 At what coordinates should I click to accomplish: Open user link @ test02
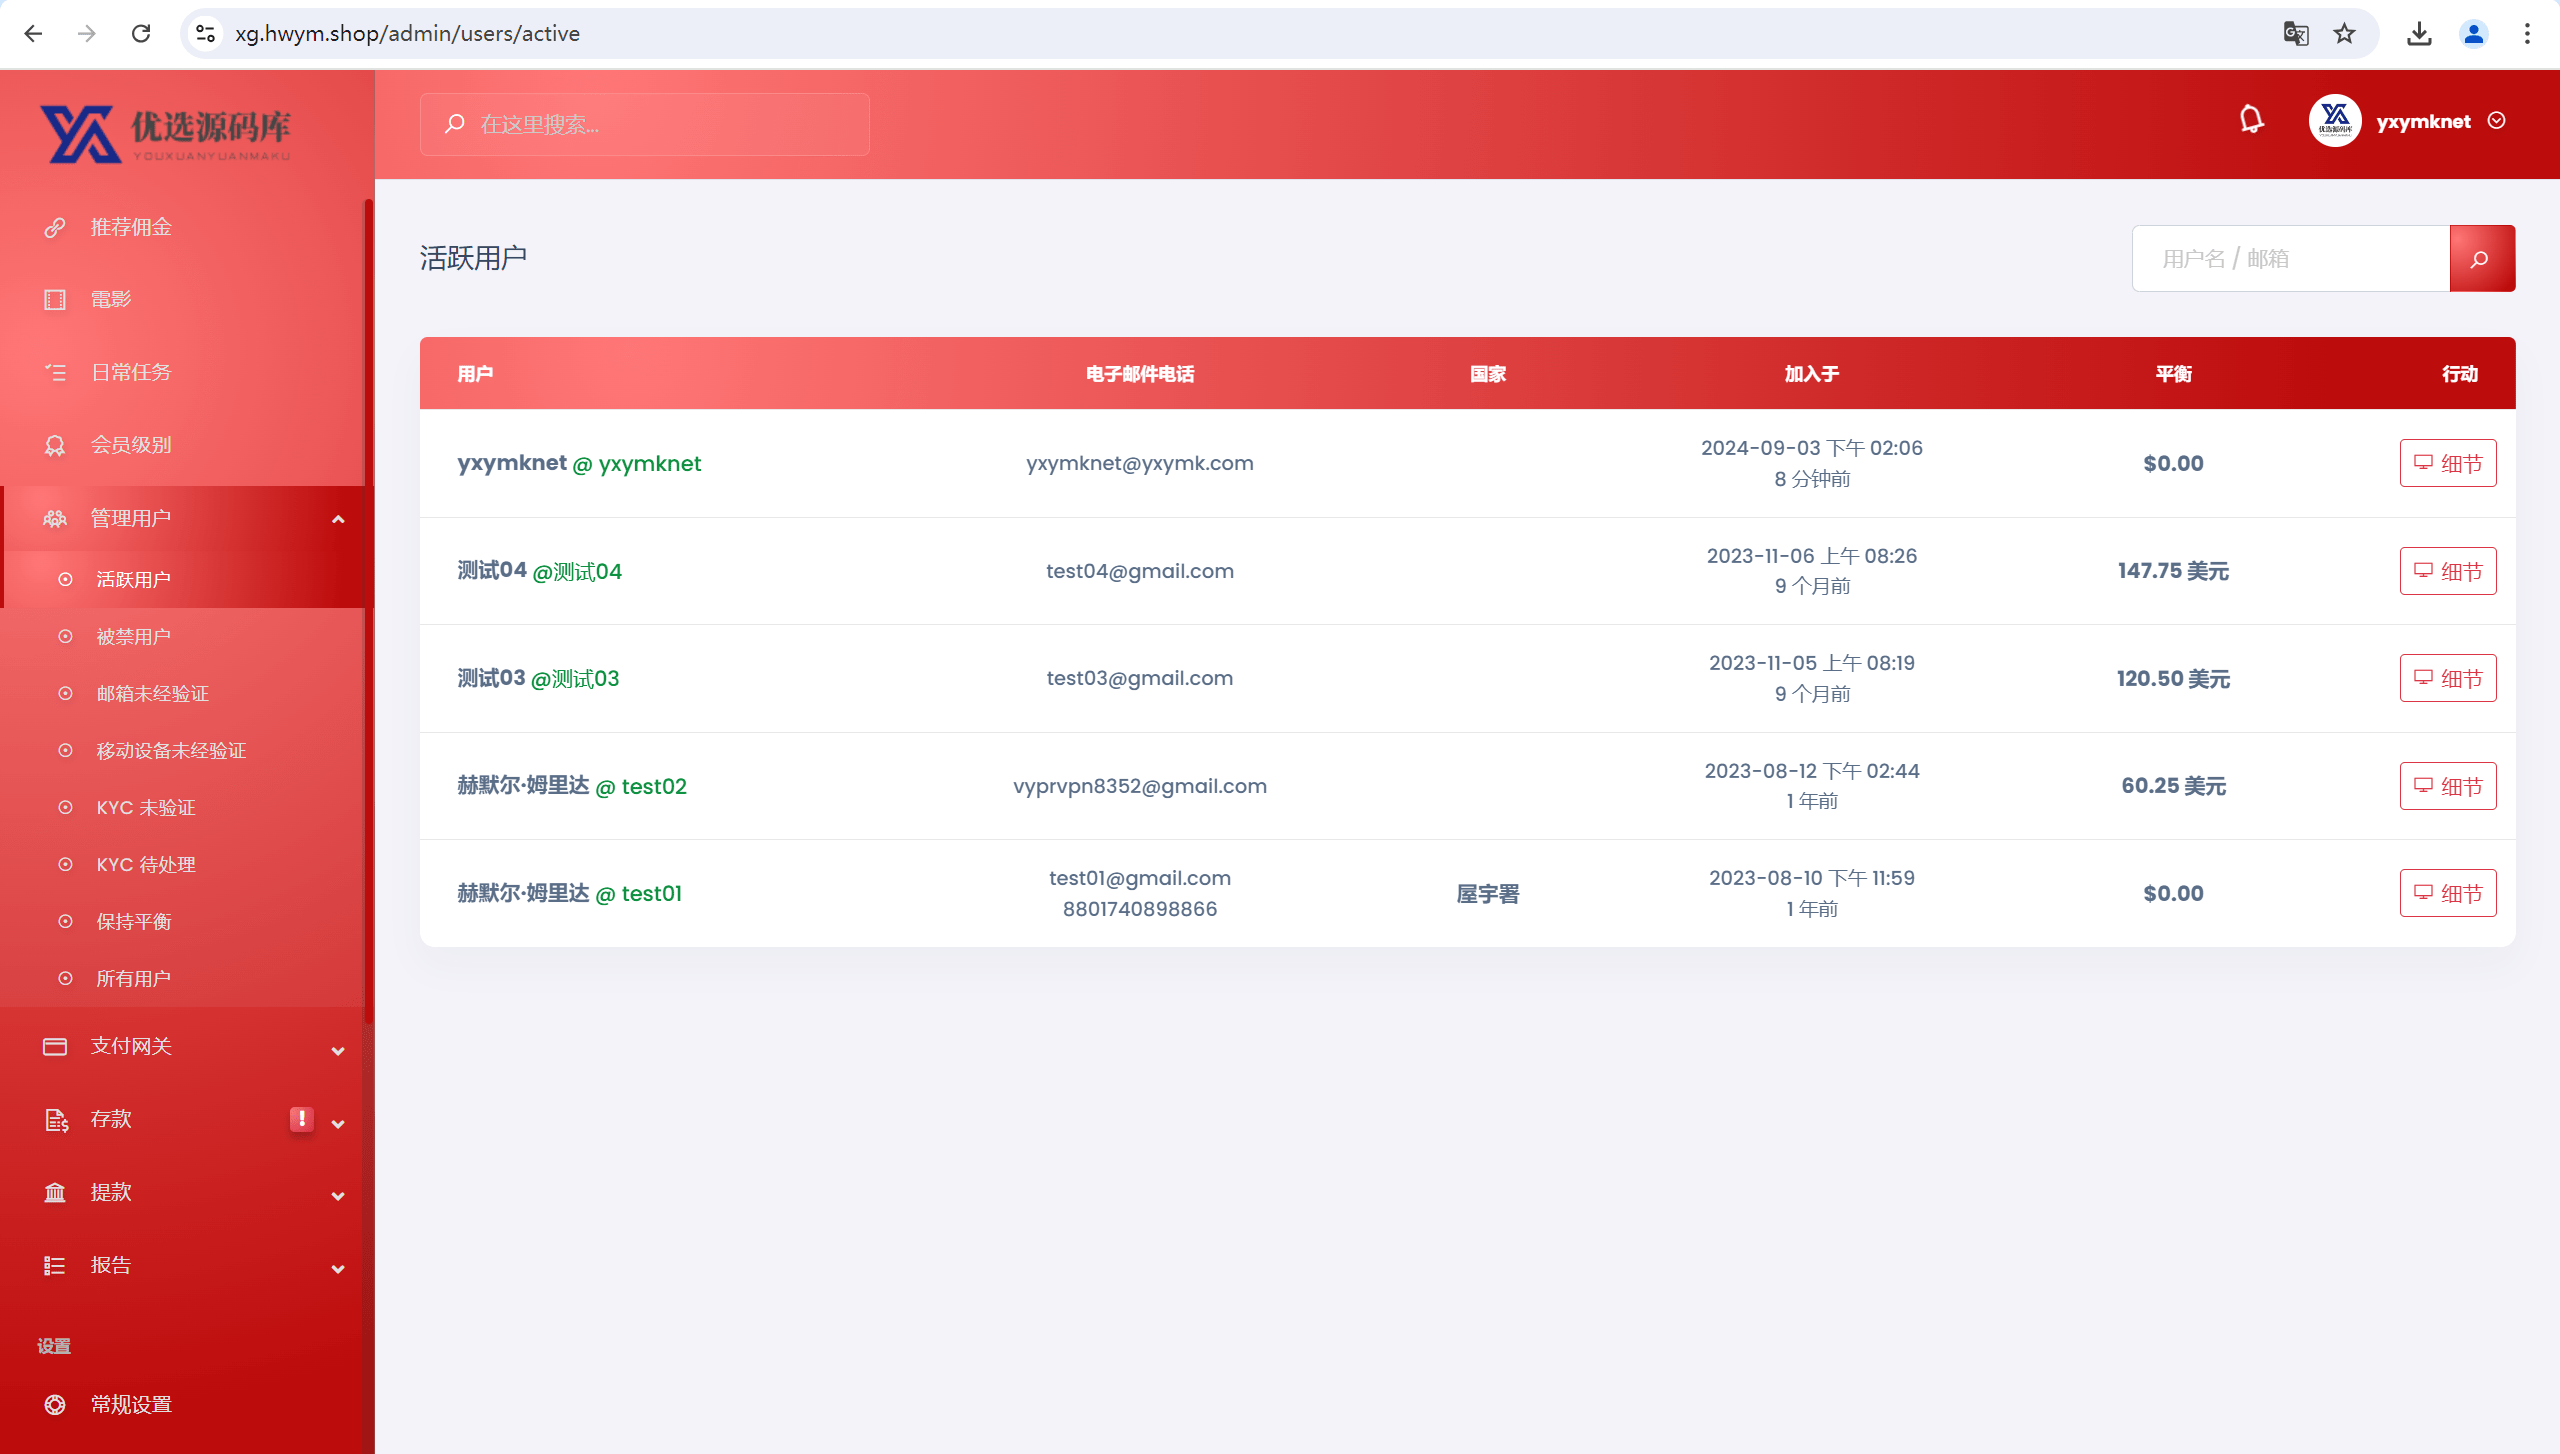pos(641,787)
